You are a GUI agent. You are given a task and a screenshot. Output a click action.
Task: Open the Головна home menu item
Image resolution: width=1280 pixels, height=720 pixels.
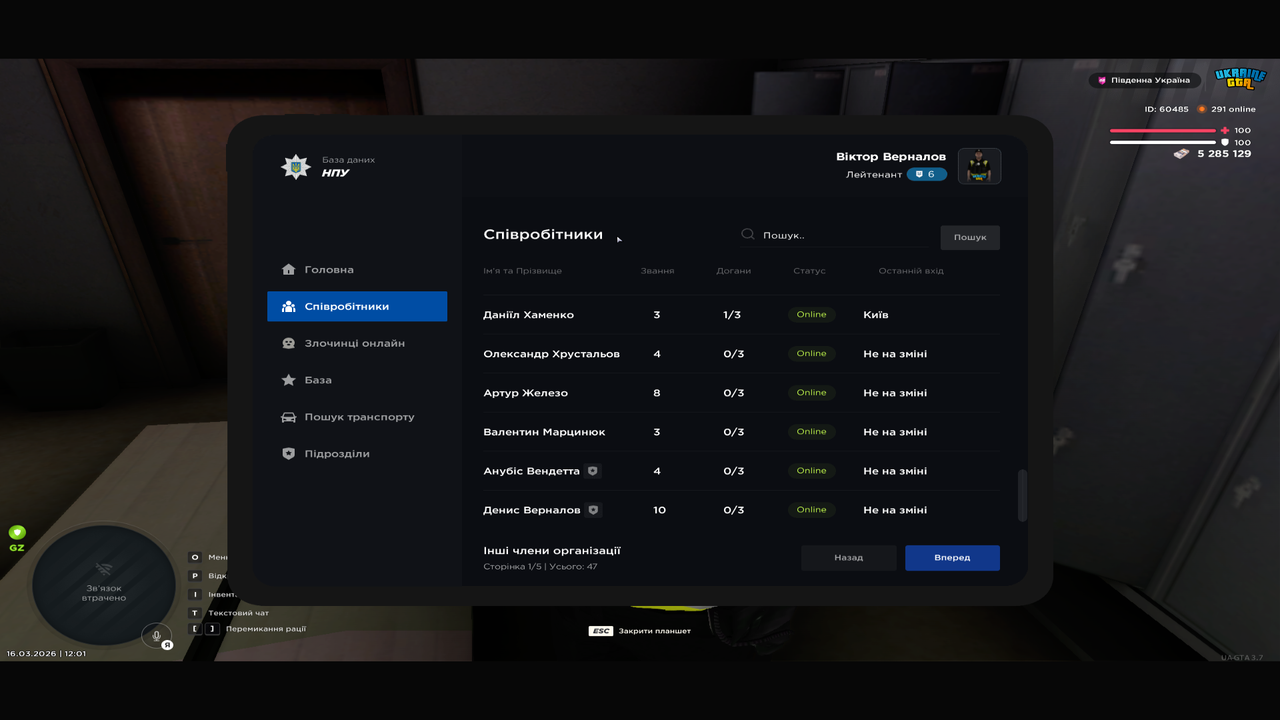pyautogui.click(x=357, y=270)
